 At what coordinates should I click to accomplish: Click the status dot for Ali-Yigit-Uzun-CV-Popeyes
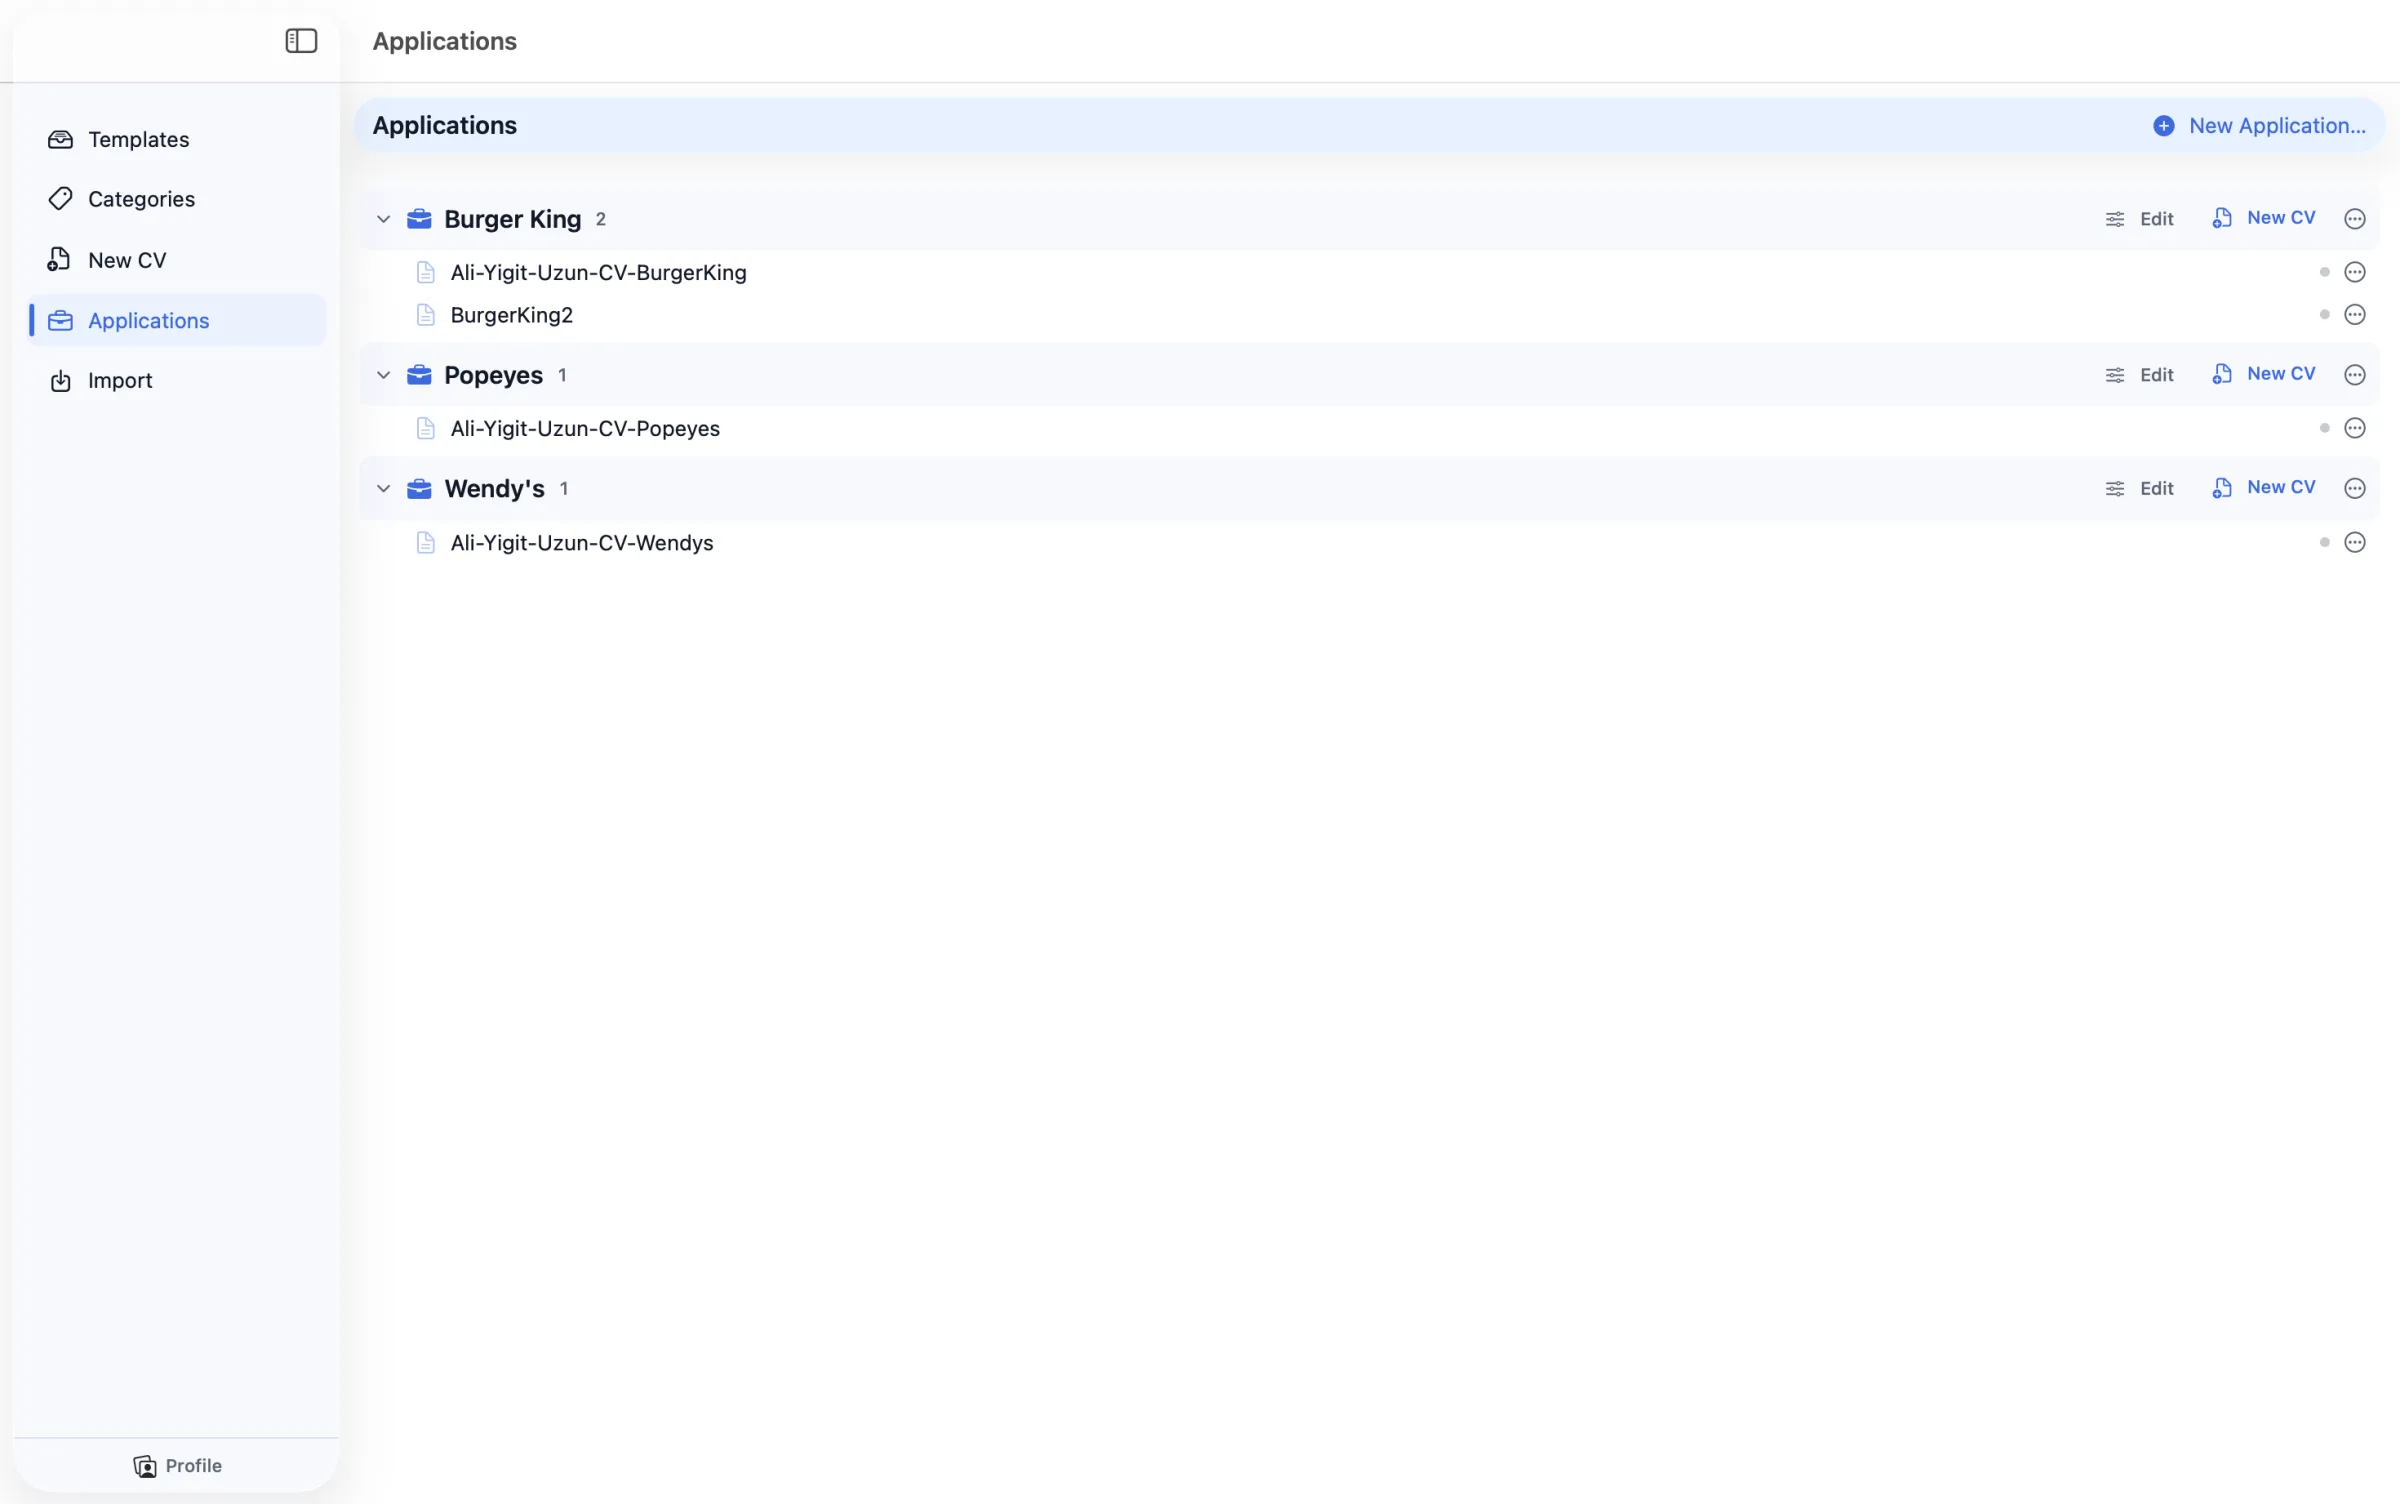coord(2324,429)
